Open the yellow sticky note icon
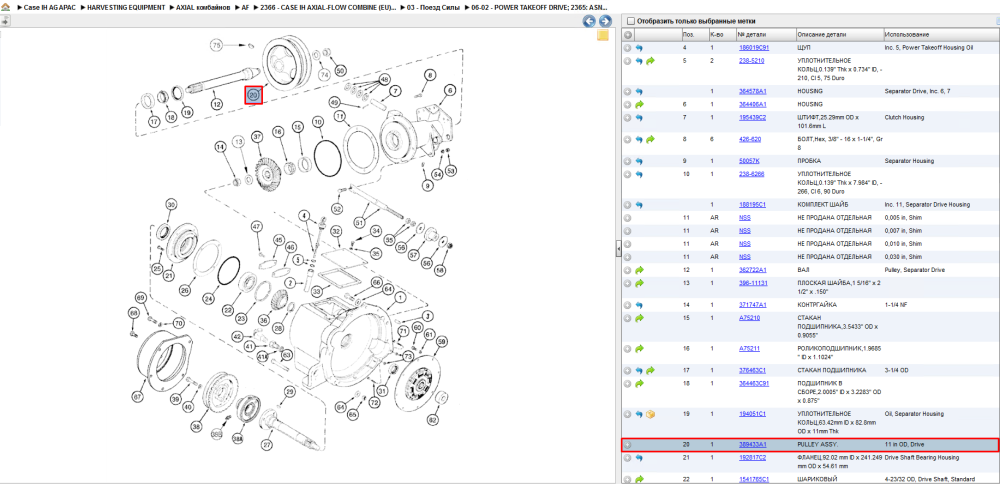The image size is (1000, 484). [x=603, y=35]
